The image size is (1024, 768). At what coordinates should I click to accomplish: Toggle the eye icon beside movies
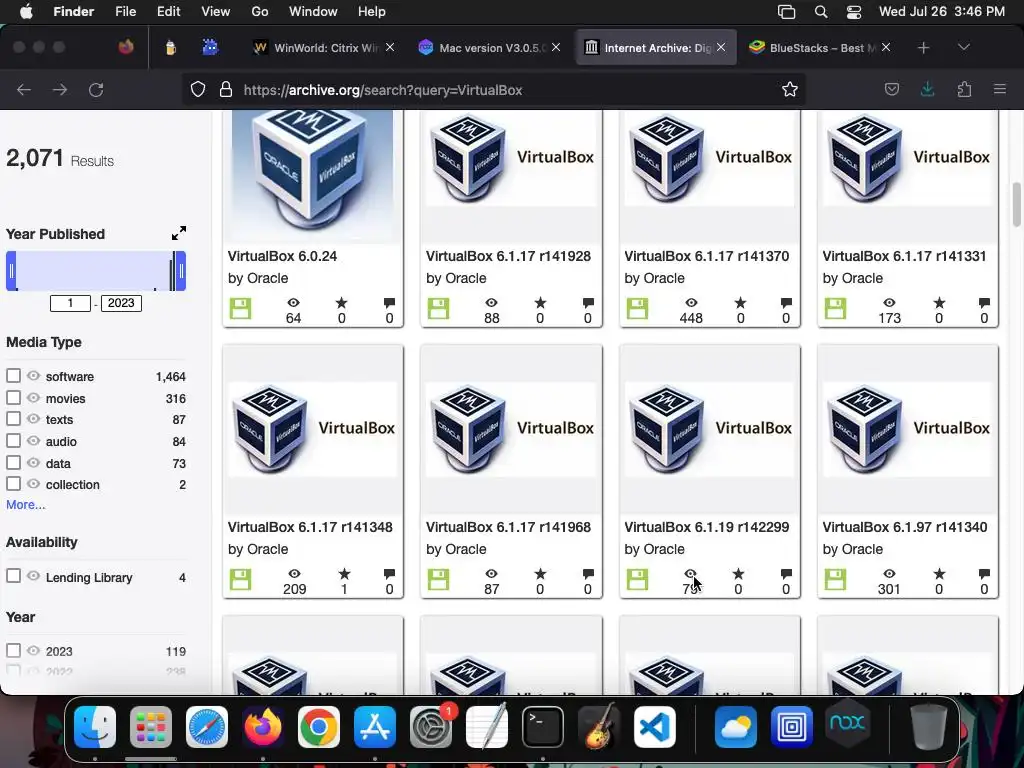[x=33, y=398]
